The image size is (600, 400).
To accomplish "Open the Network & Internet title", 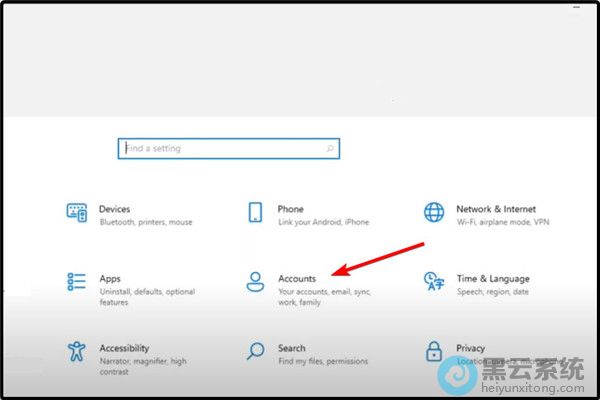I will (x=496, y=209).
